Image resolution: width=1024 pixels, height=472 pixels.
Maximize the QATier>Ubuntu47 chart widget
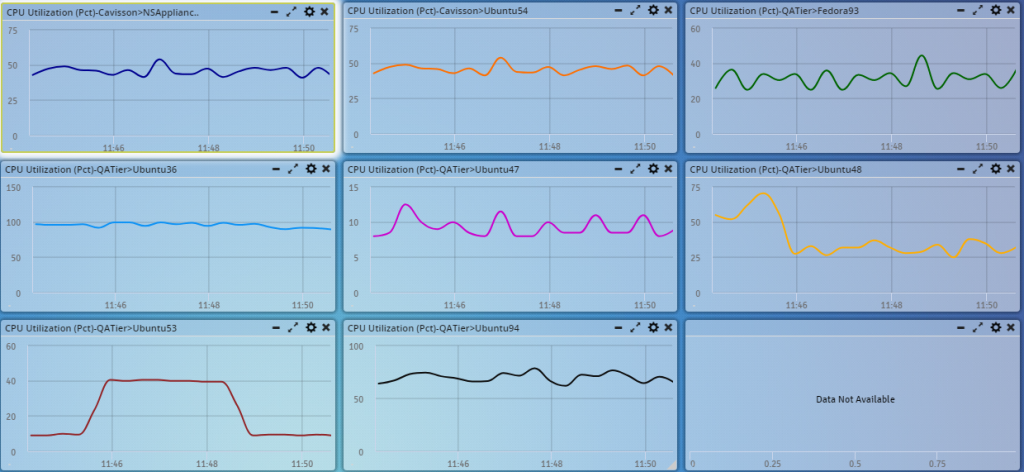pos(635,169)
